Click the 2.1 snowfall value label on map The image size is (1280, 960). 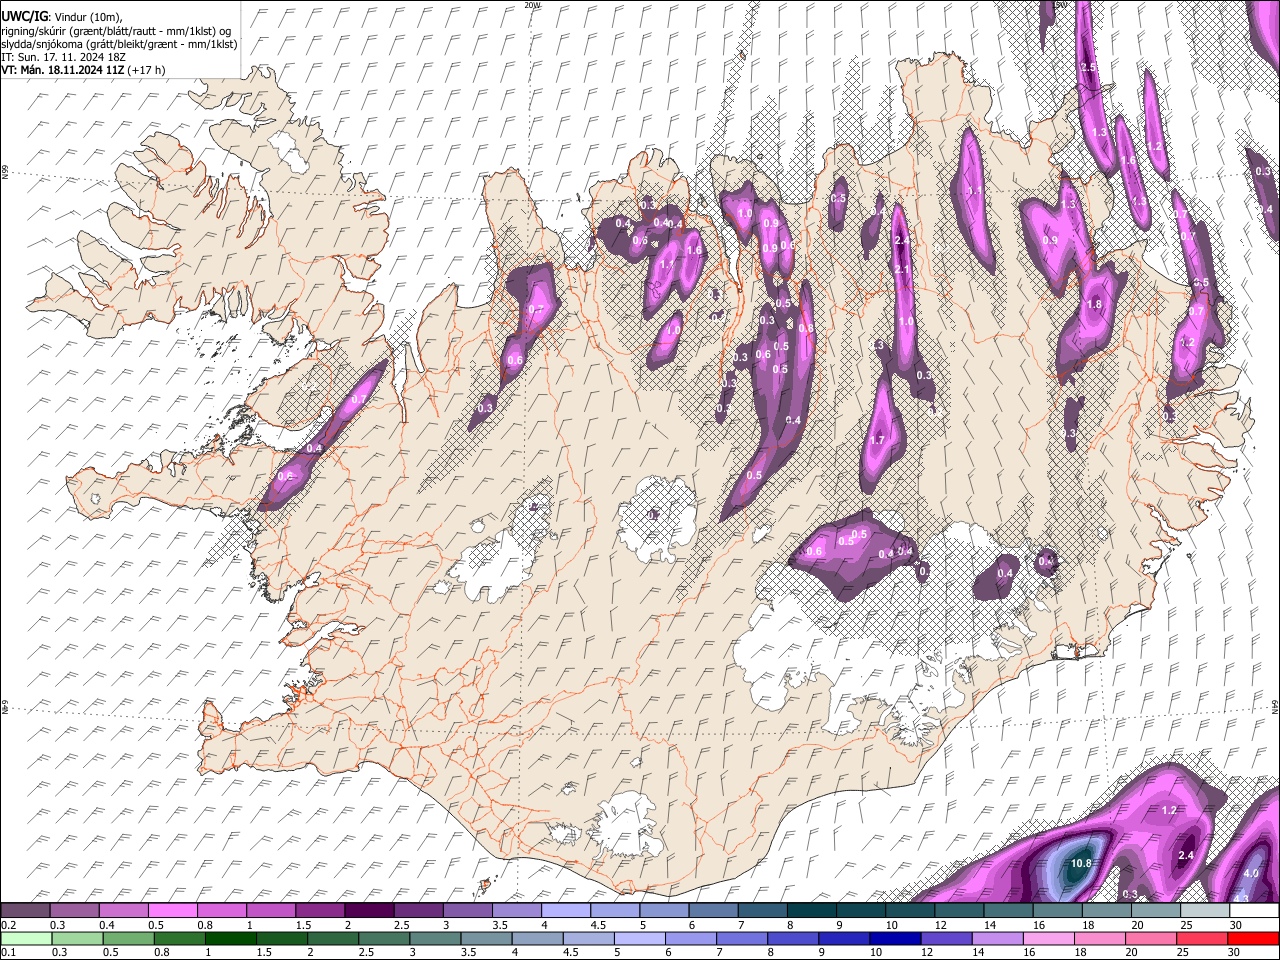[901, 270]
